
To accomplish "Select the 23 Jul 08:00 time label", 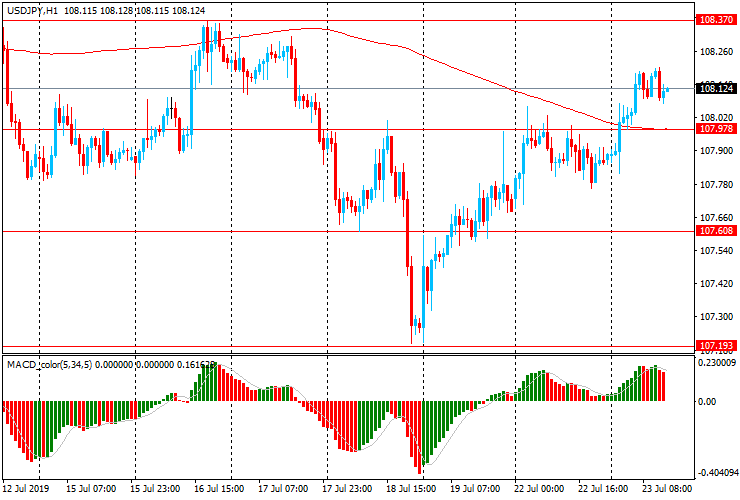I will [x=666, y=488].
